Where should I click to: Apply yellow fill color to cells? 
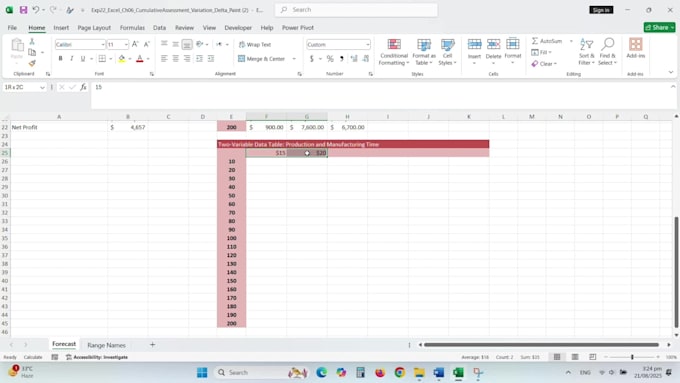click(122, 59)
